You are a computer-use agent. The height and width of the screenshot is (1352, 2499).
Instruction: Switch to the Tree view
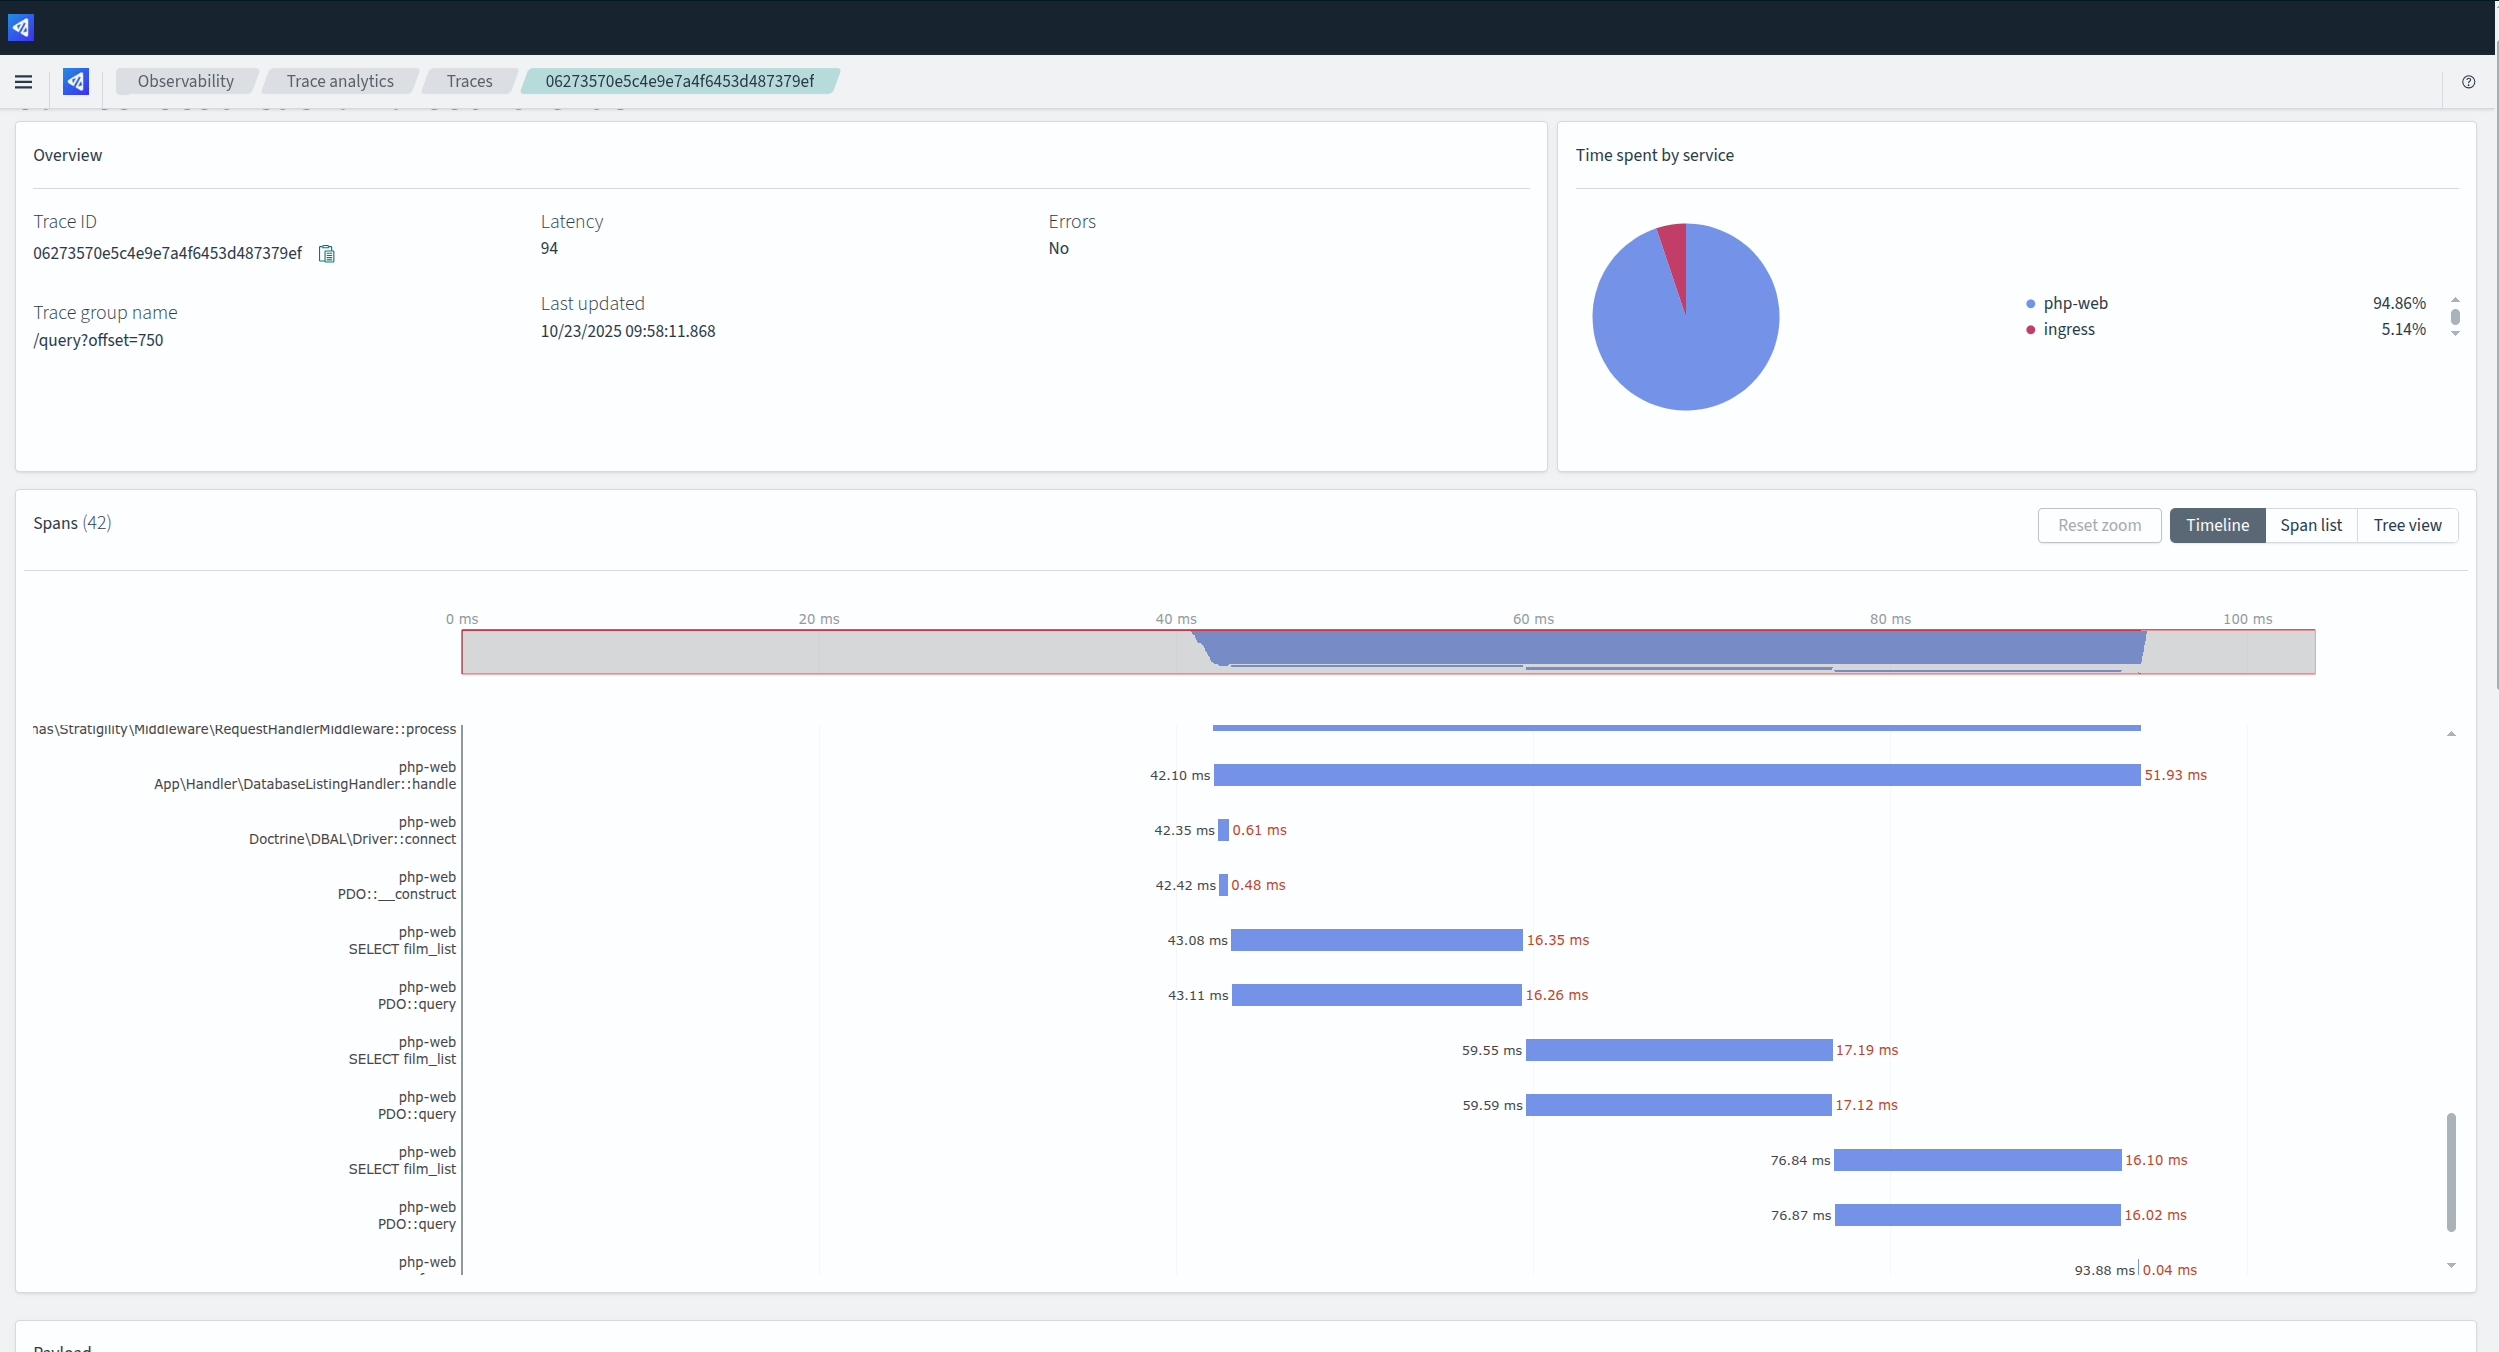pyautogui.click(x=2406, y=526)
